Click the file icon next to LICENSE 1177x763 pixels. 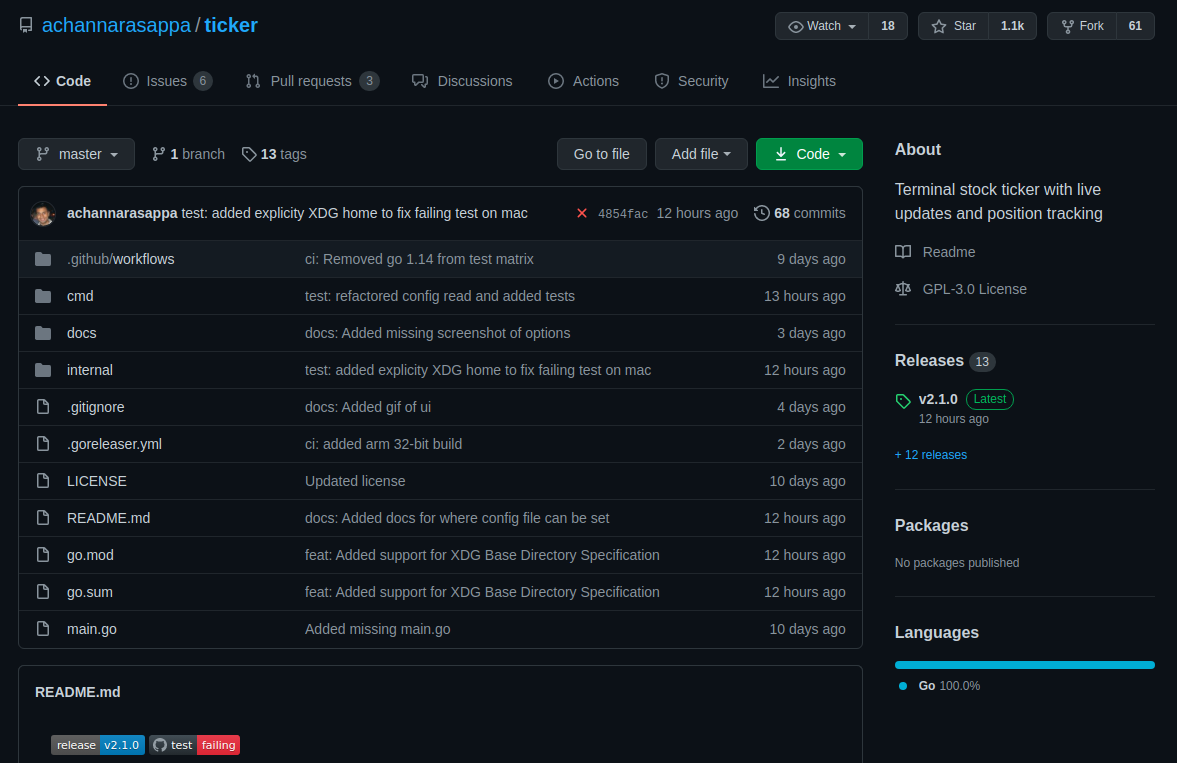(43, 481)
